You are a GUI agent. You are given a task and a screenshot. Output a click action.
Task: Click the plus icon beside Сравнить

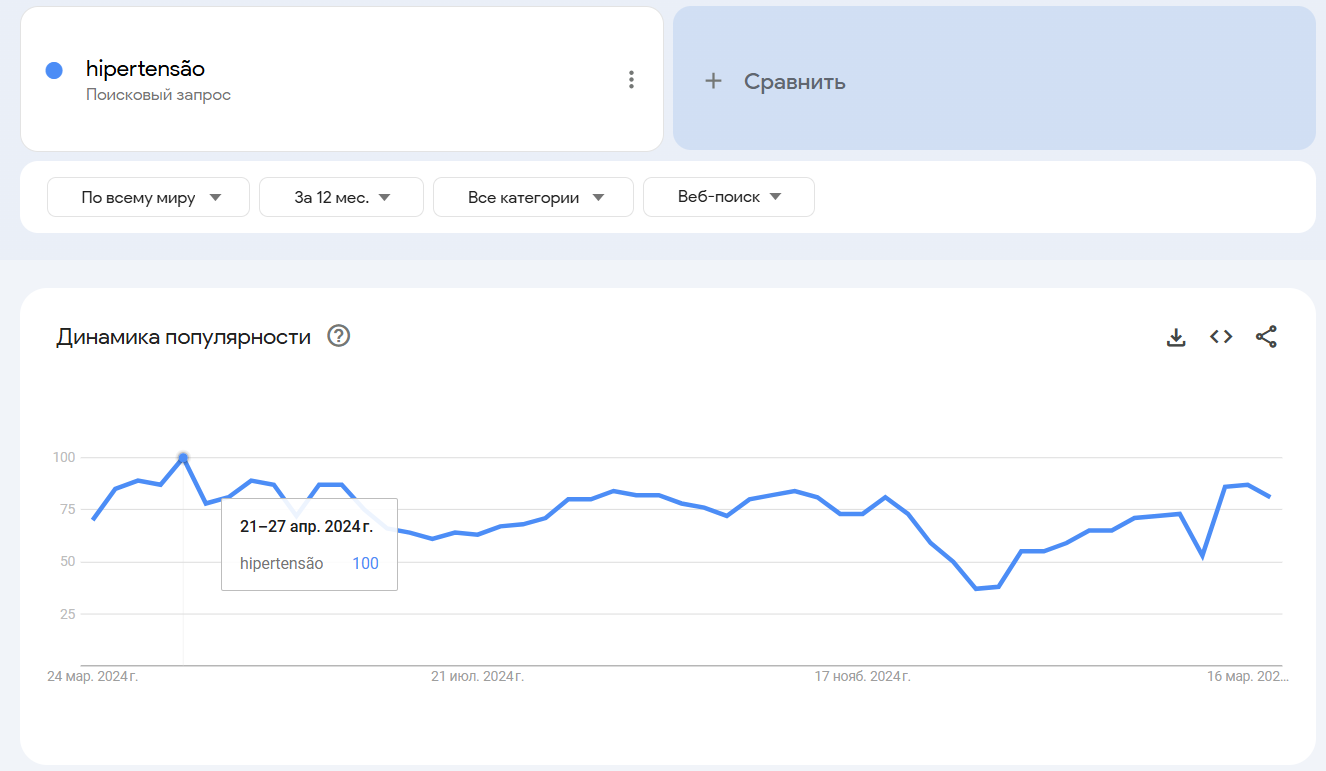tap(713, 81)
